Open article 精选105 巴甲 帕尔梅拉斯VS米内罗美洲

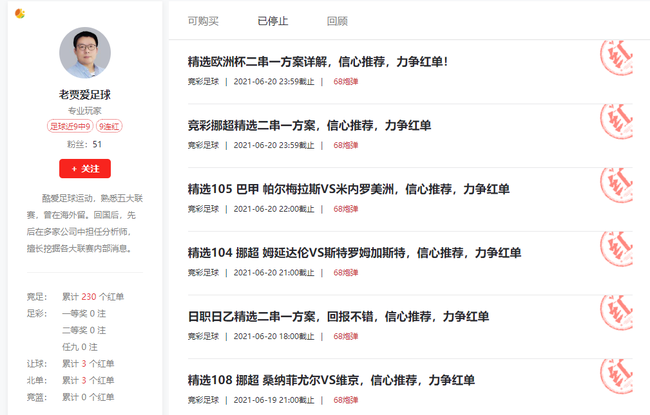pyautogui.click(x=349, y=189)
